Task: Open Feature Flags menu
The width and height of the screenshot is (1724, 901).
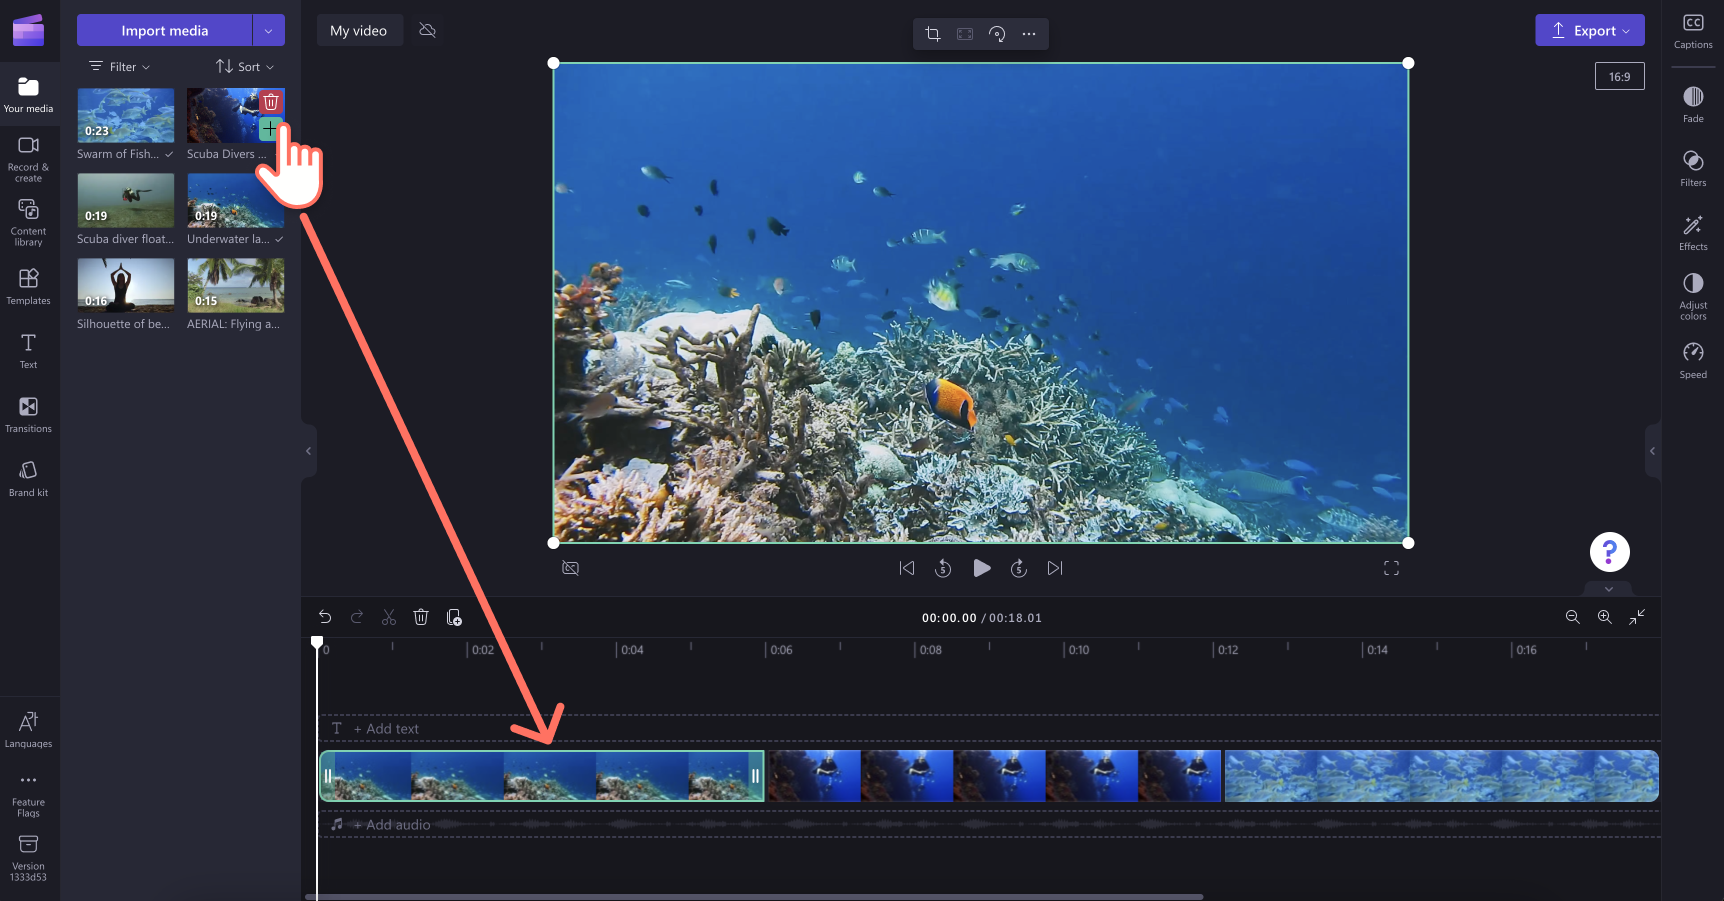Action: tap(28, 794)
